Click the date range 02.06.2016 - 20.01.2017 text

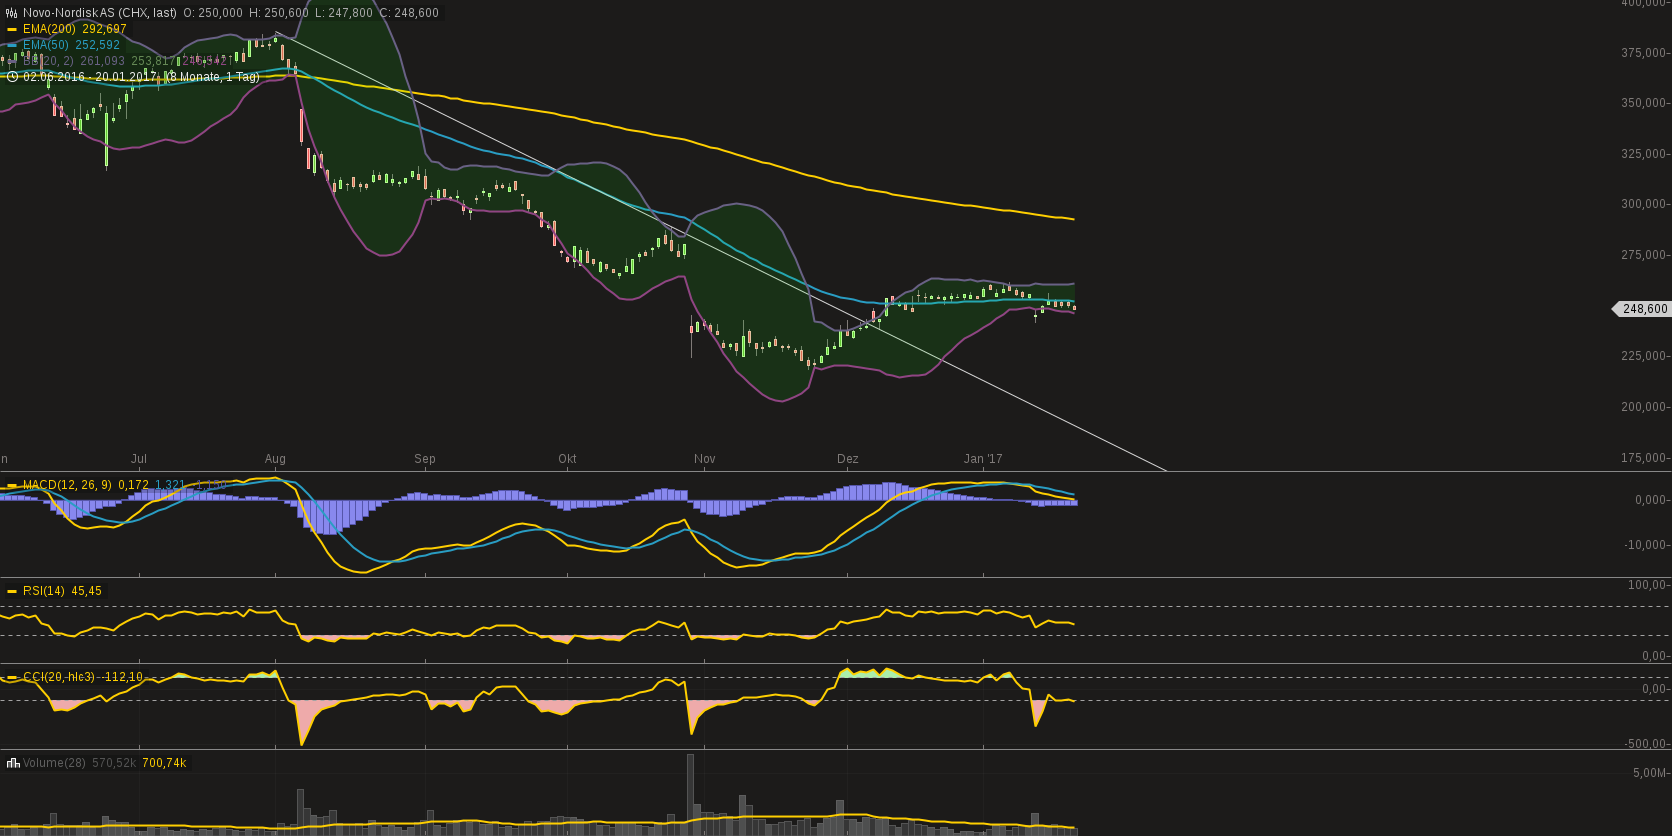[x=90, y=77]
